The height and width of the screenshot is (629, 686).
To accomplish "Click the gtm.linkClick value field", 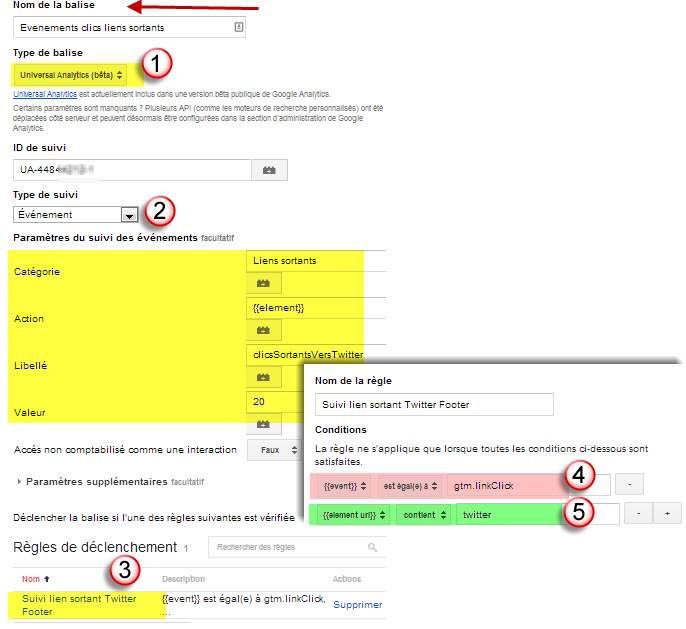I will pyautogui.click(x=528, y=486).
